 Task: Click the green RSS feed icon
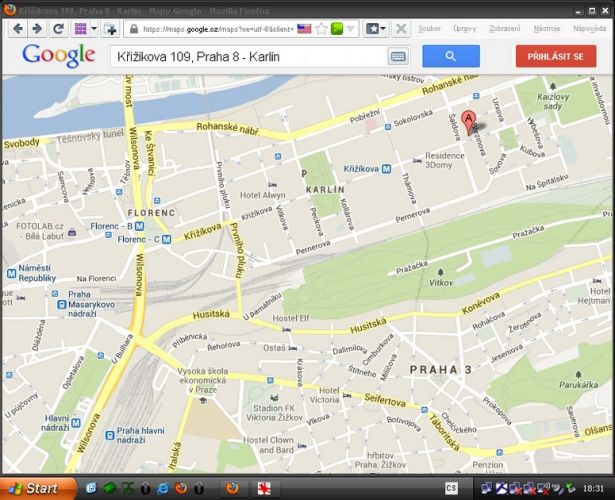click(x=337, y=29)
